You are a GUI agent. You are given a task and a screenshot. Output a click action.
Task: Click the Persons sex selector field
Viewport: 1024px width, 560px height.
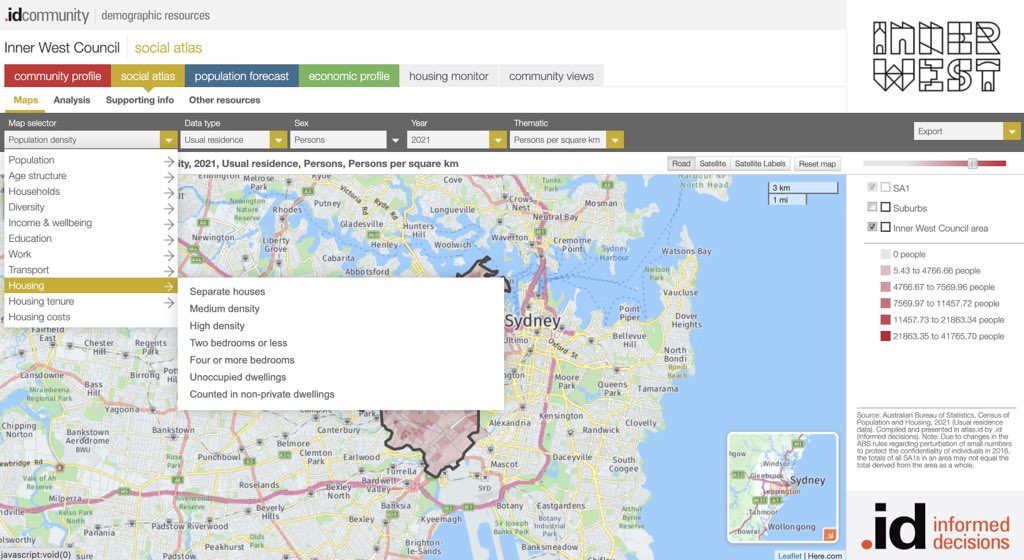pos(338,140)
